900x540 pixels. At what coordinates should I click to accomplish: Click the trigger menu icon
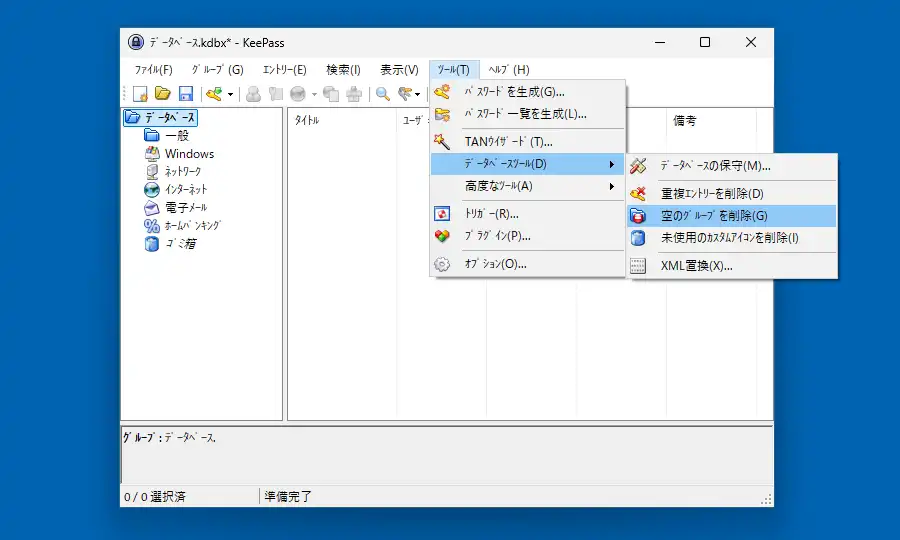click(x=442, y=214)
